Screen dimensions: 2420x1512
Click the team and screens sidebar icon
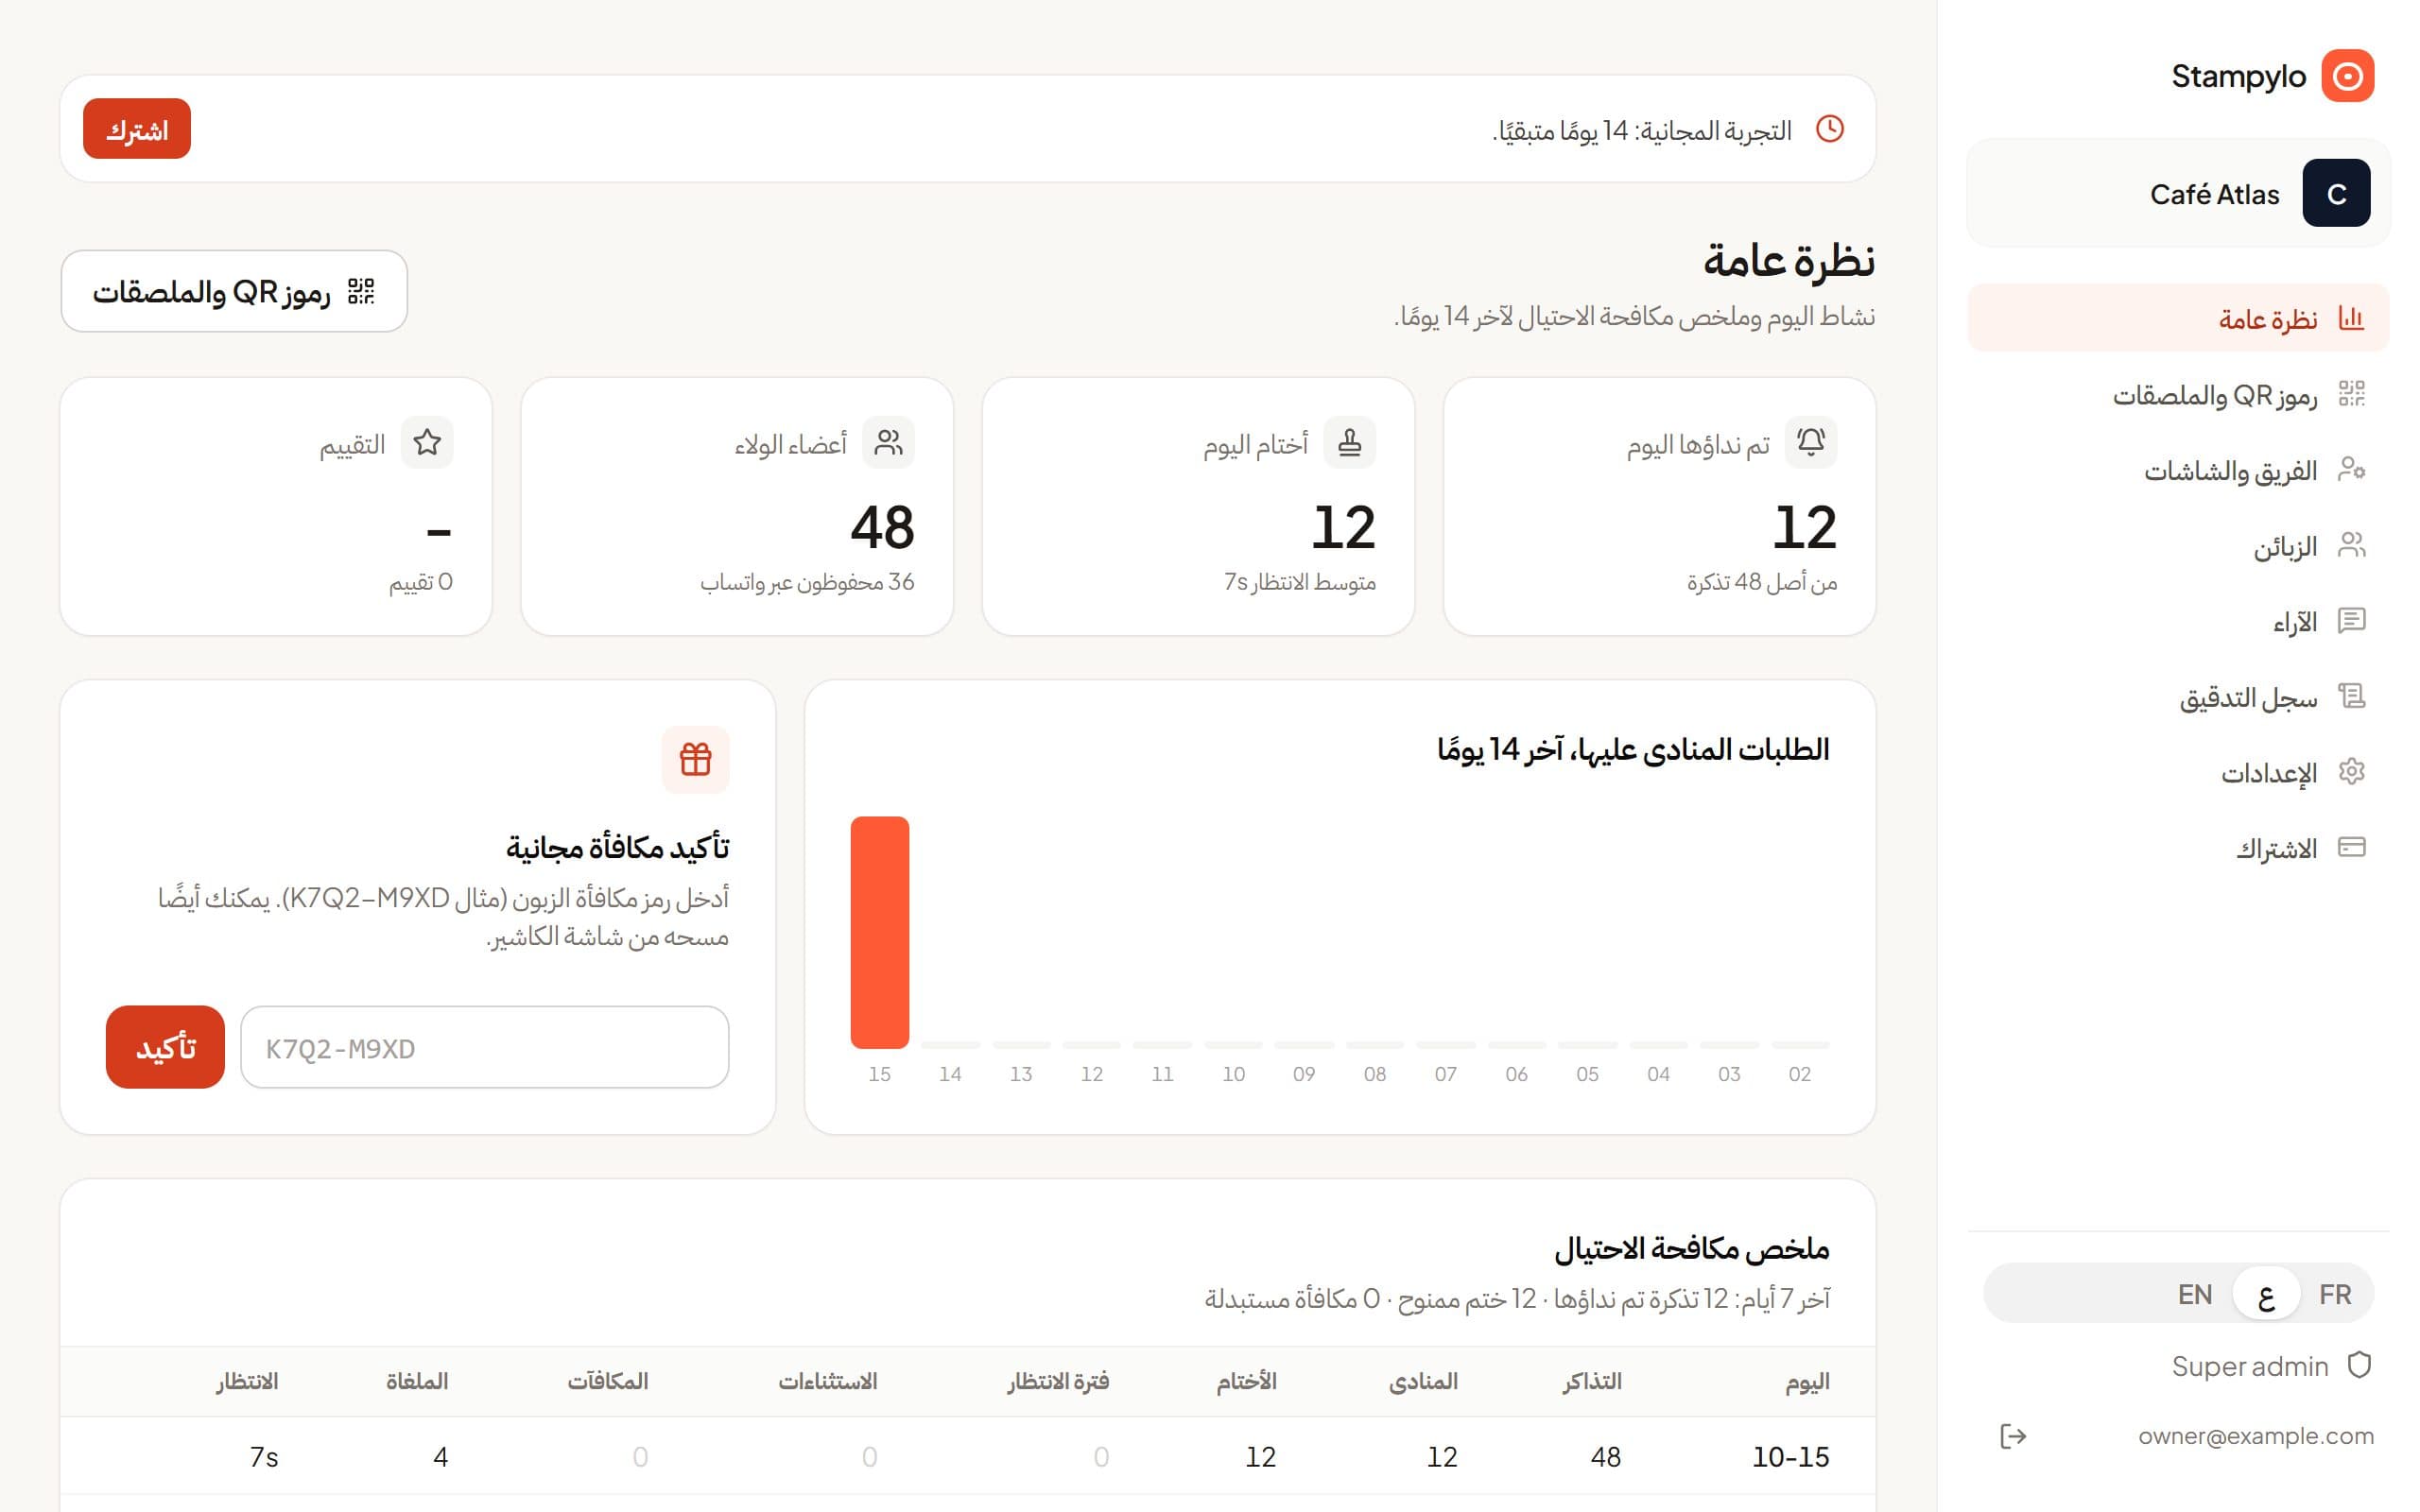point(2351,469)
